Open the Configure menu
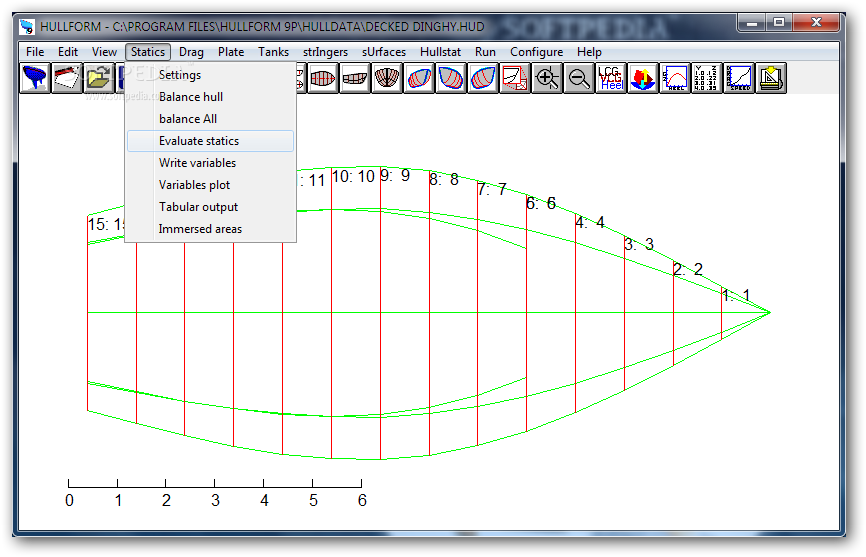 point(536,52)
